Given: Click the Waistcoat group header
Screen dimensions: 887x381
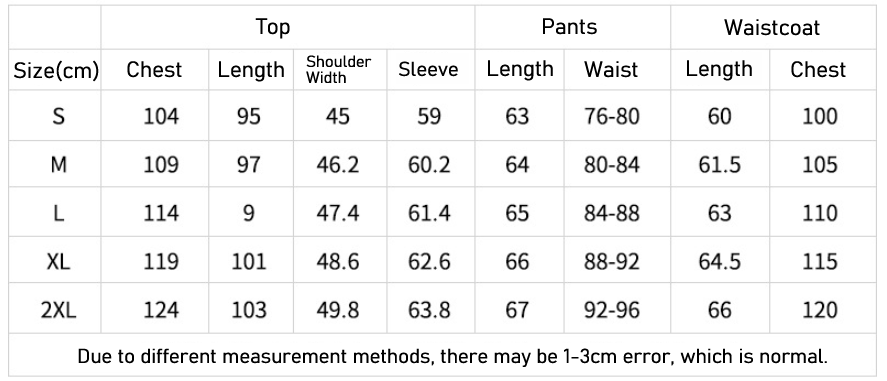Looking at the screenshot, I should [772, 28].
